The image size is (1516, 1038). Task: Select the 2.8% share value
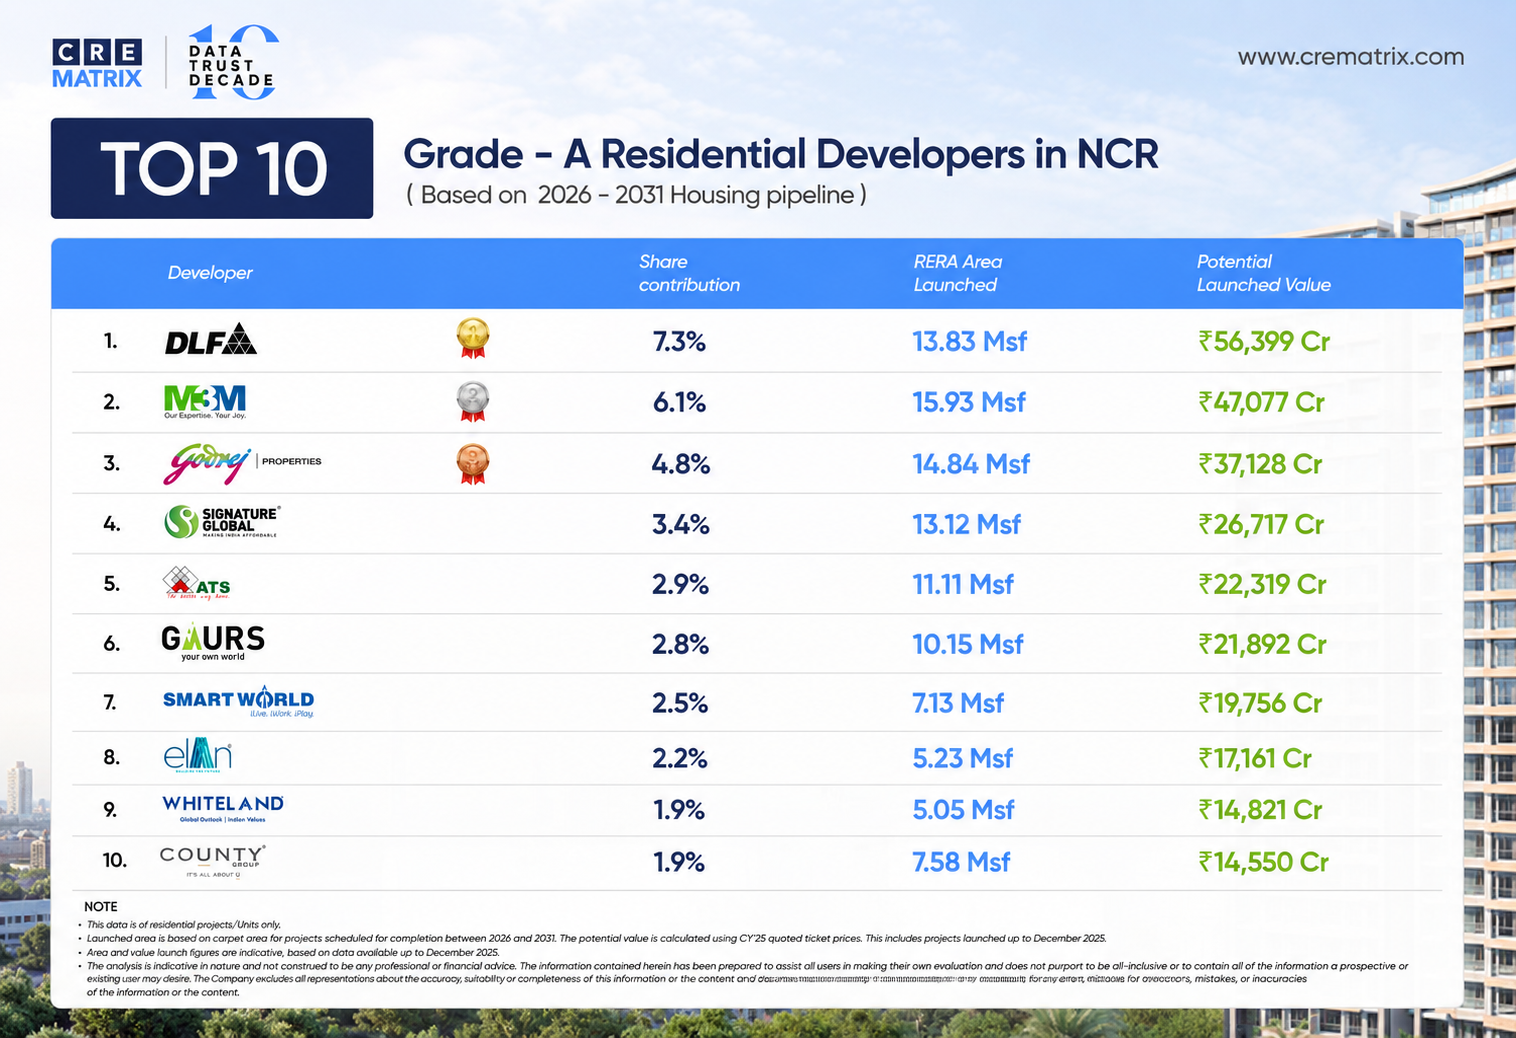click(x=680, y=644)
